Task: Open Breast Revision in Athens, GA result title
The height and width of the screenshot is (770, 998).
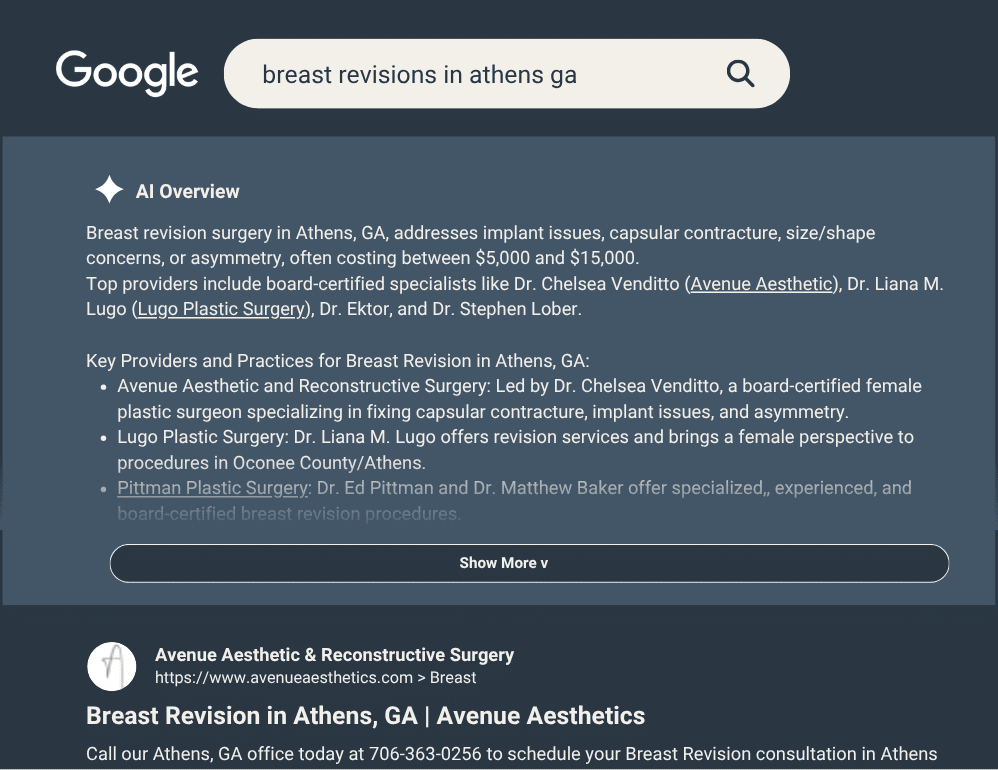Action: point(365,716)
